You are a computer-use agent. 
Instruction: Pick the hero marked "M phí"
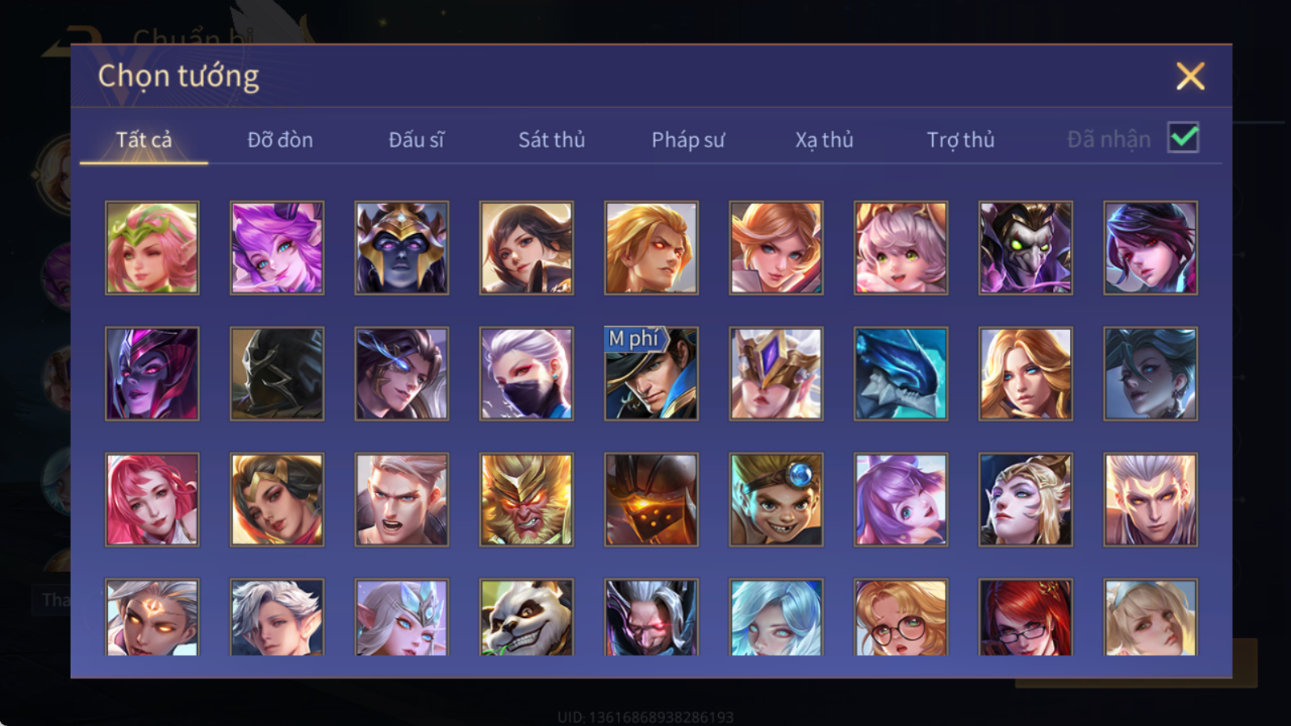coord(651,373)
